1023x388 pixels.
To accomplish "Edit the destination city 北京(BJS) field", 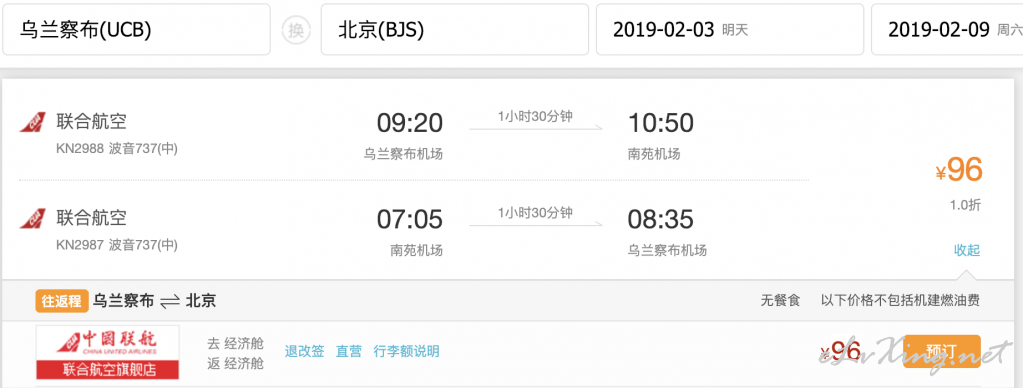I will point(455,30).
